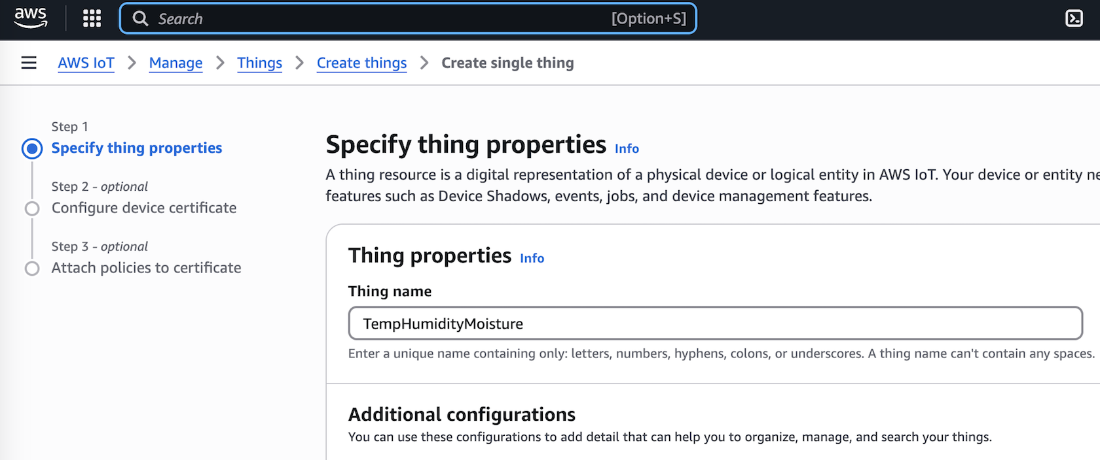The height and width of the screenshot is (460, 1100).
Task: Return to Create things breadcrumb
Action: point(361,63)
